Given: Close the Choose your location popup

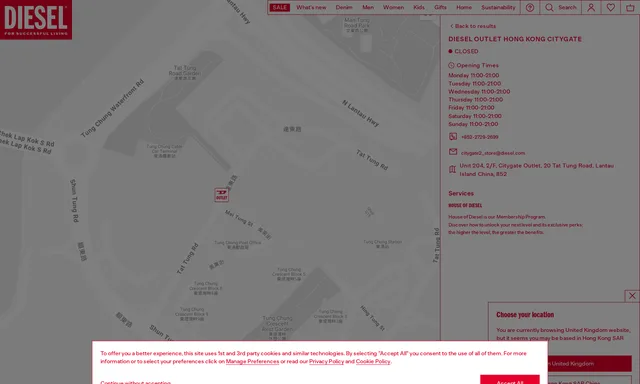Looking at the screenshot, I should tap(632, 296).
